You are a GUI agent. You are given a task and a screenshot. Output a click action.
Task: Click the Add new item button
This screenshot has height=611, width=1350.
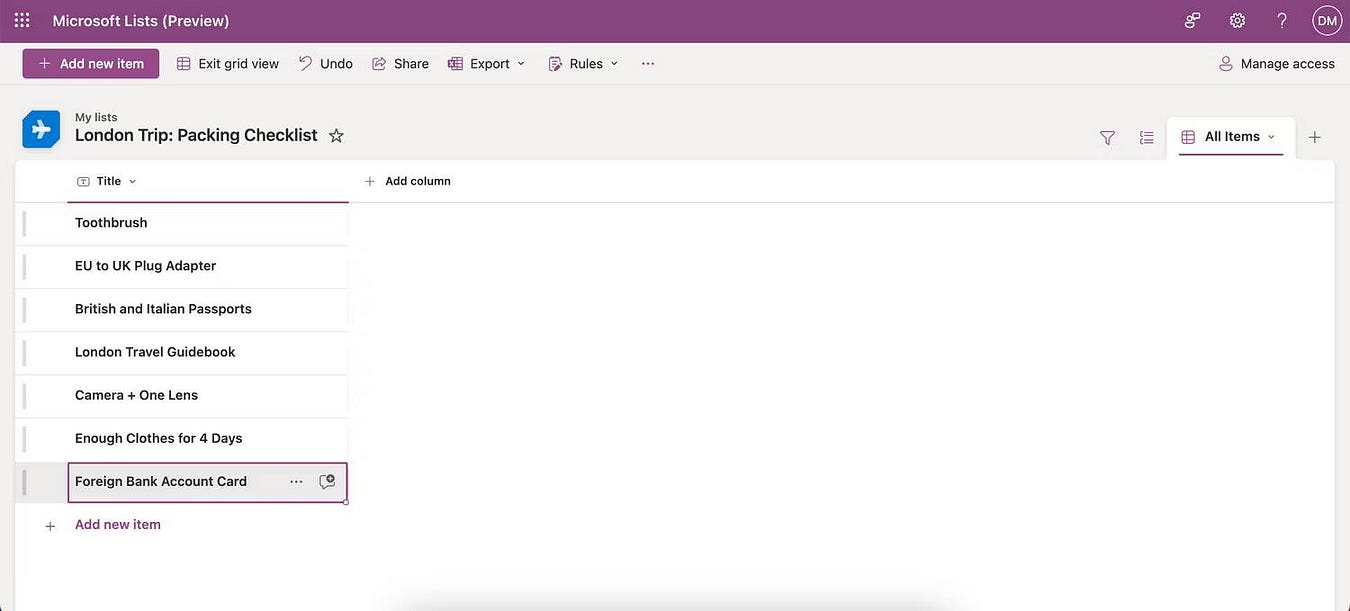point(90,63)
